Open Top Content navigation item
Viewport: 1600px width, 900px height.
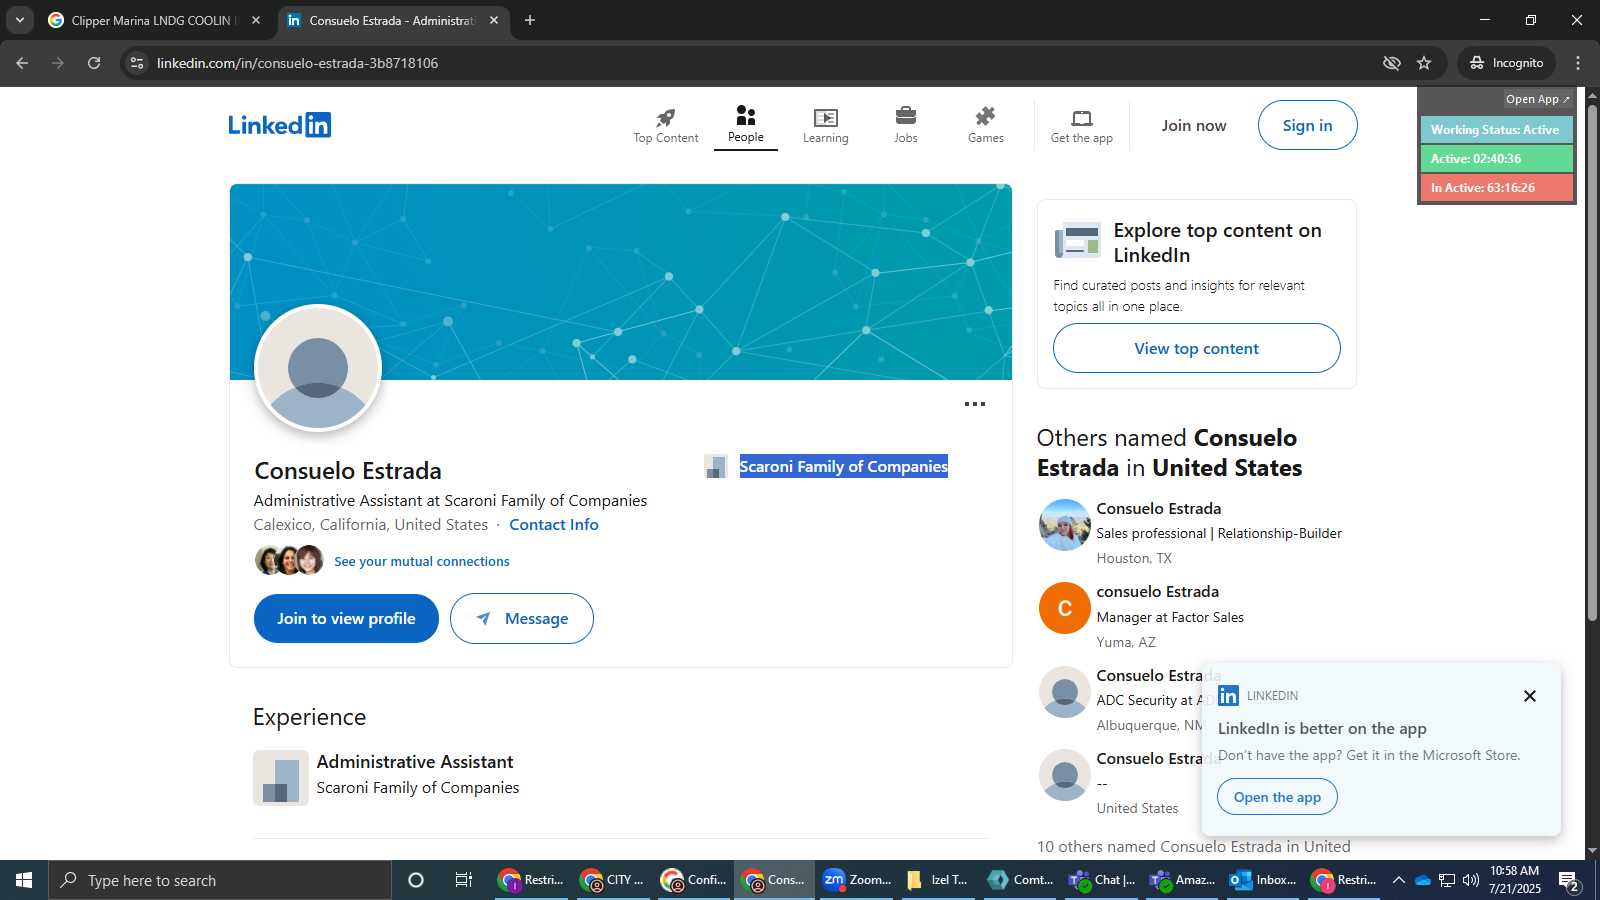[665, 126]
